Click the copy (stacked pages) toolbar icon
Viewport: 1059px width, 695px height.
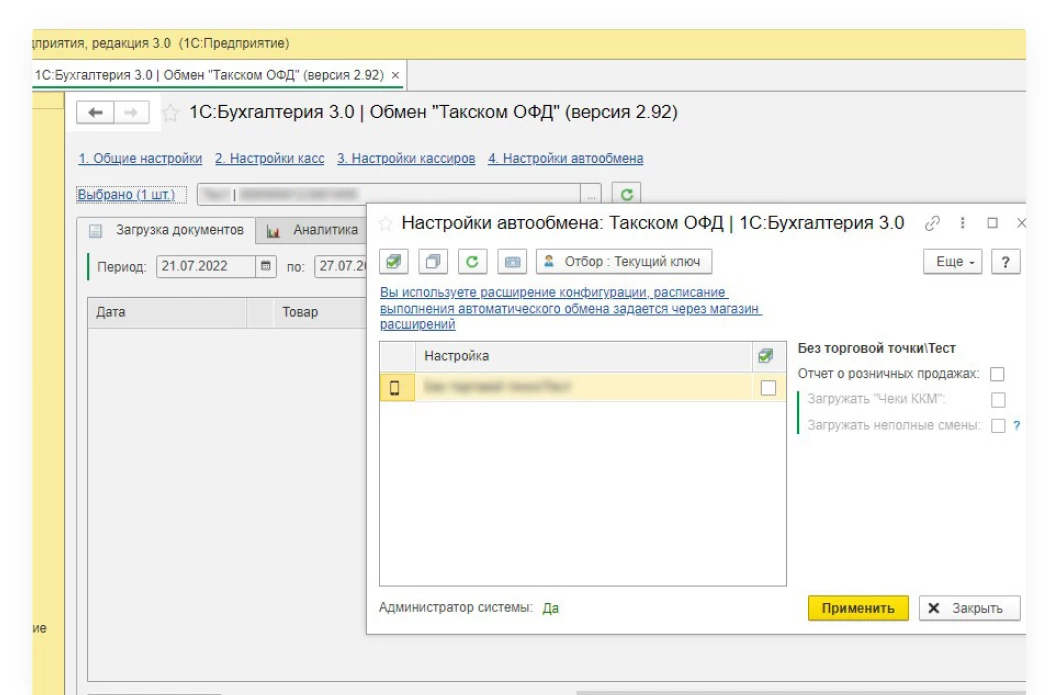coord(434,262)
